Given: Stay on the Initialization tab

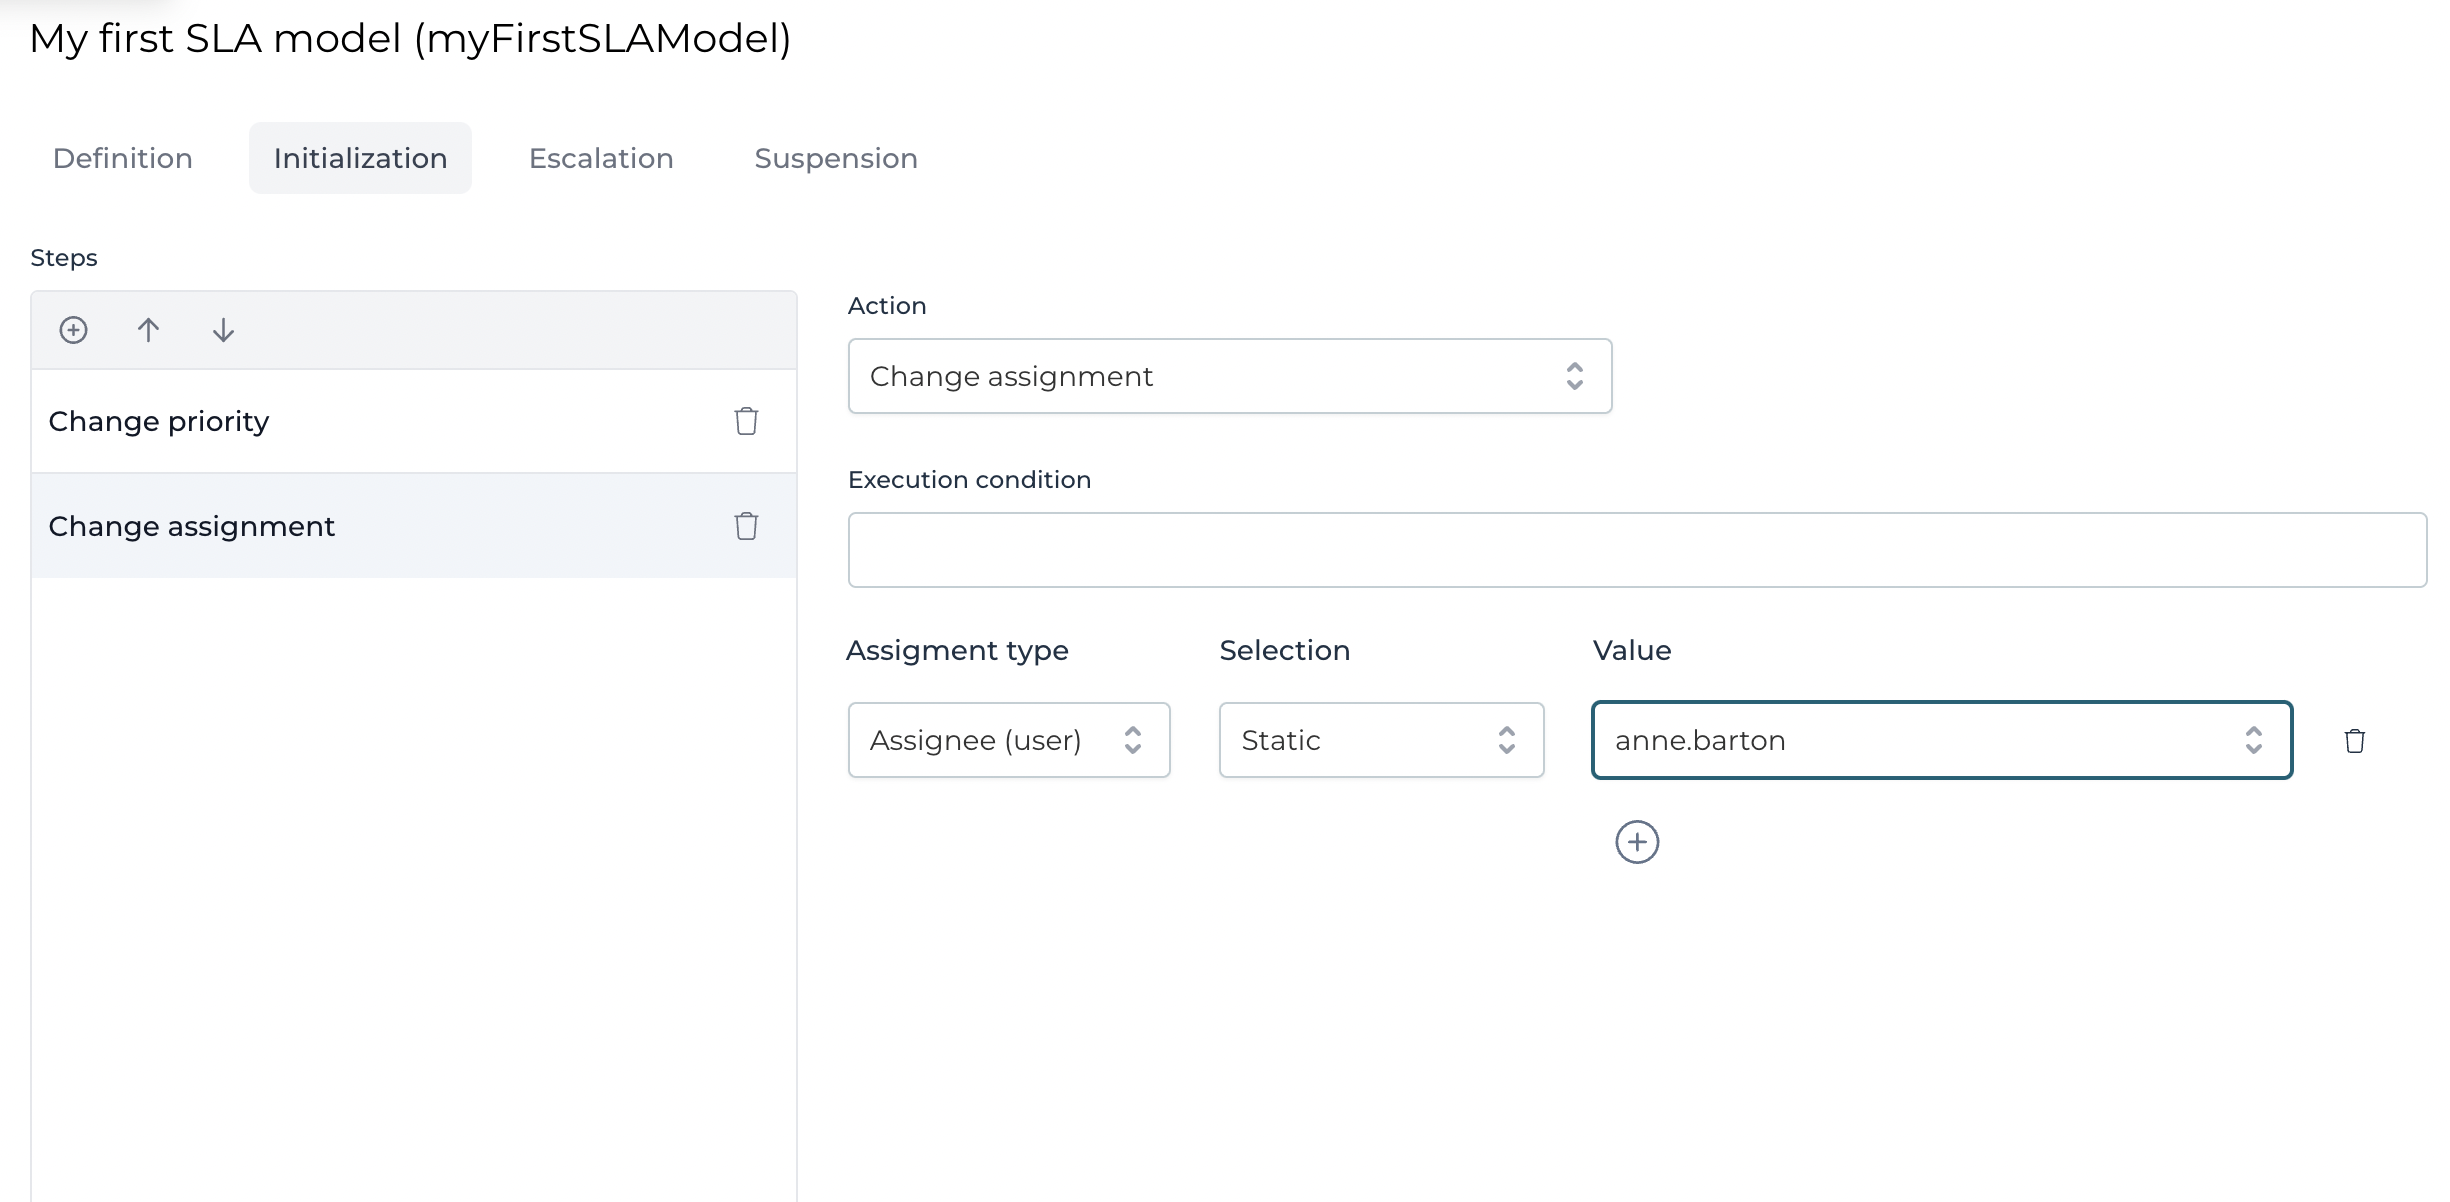Looking at the screenshot, I should point(360,157).
